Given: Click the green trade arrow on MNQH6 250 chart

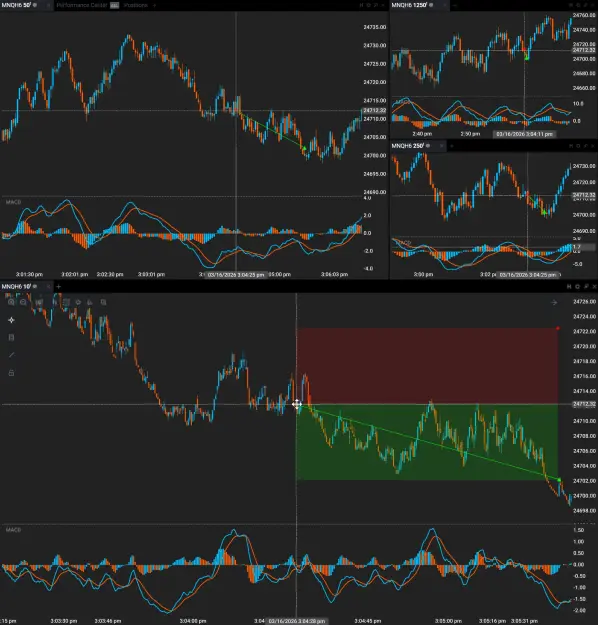Looking at the screenshot, I should pyautogui.click(x=544, y=213).
